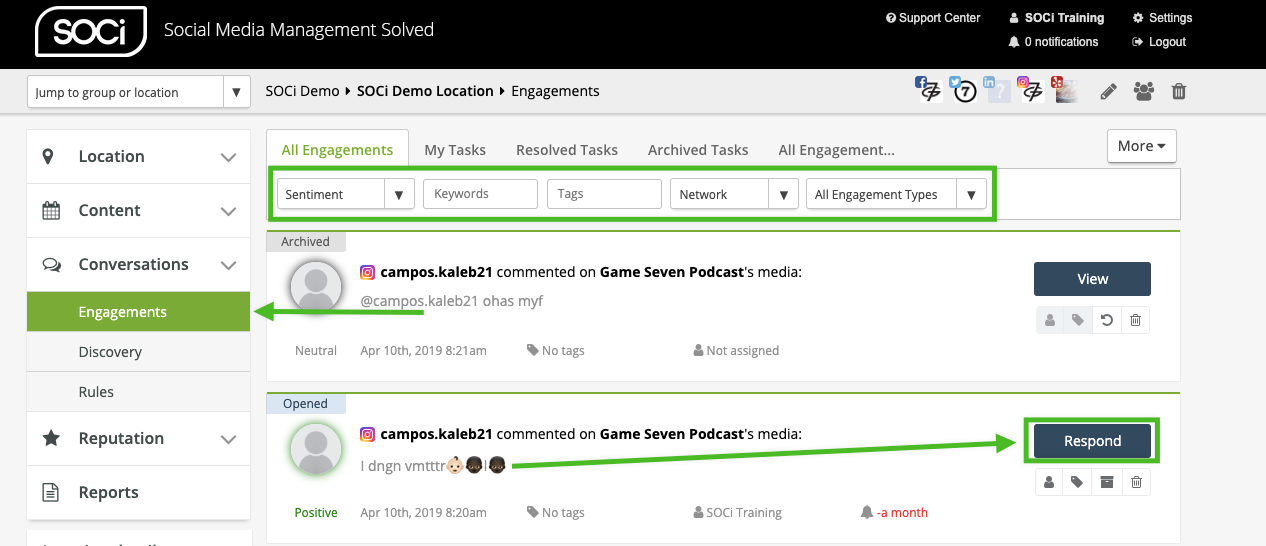Switch to the truncated All Engagement... tab
Screen dimensions: 1266x546
[837, 150]
